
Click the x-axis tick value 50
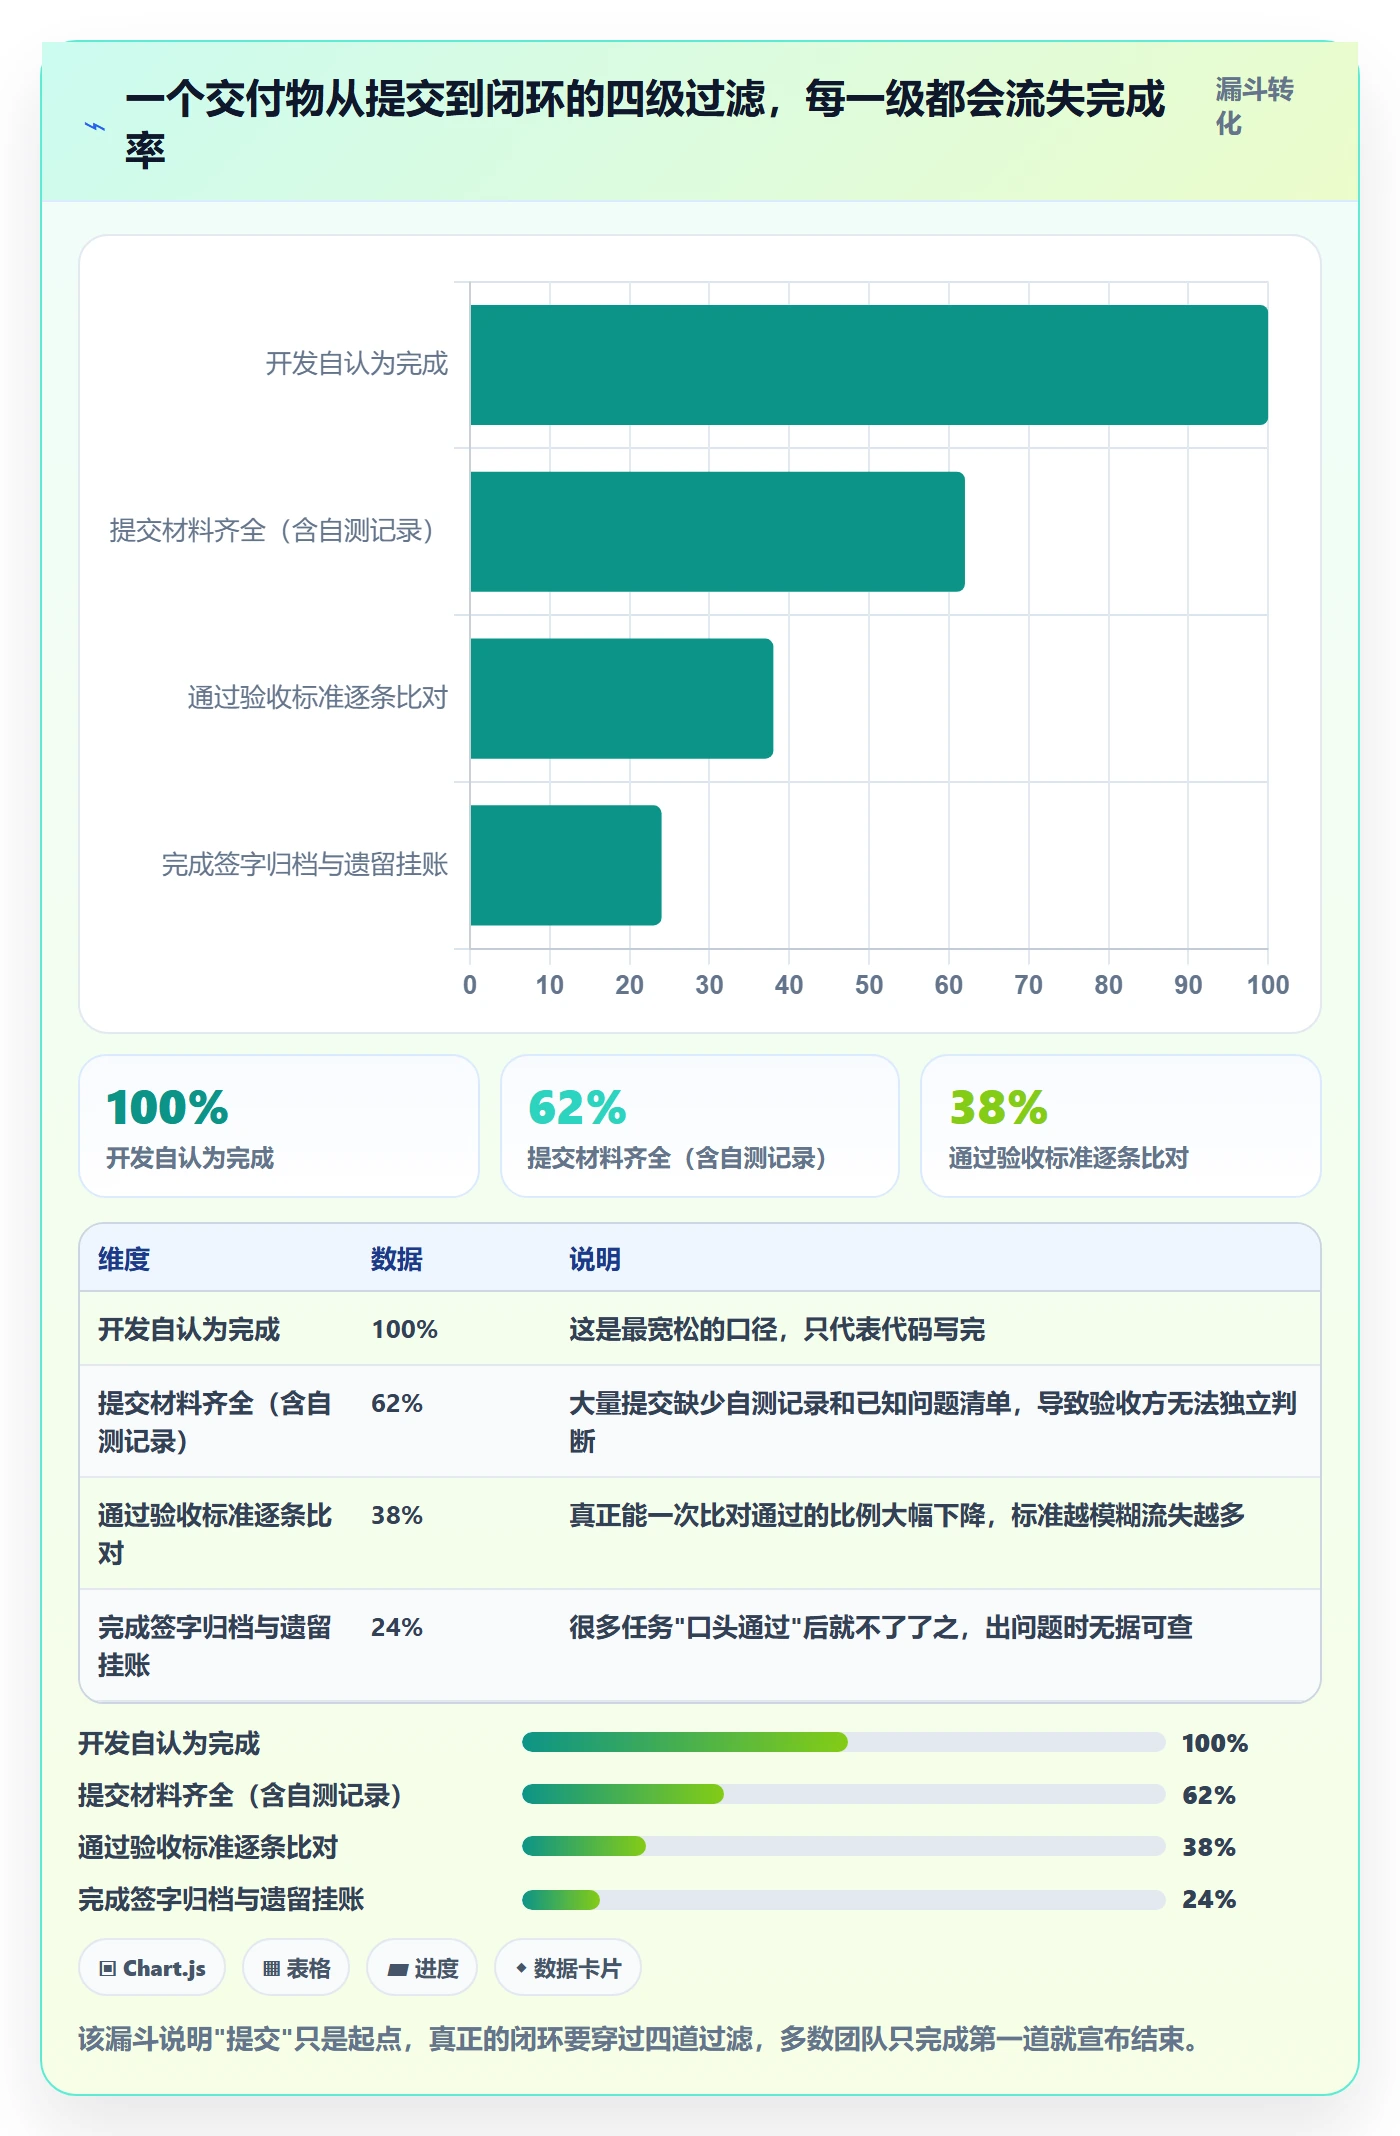869,985
